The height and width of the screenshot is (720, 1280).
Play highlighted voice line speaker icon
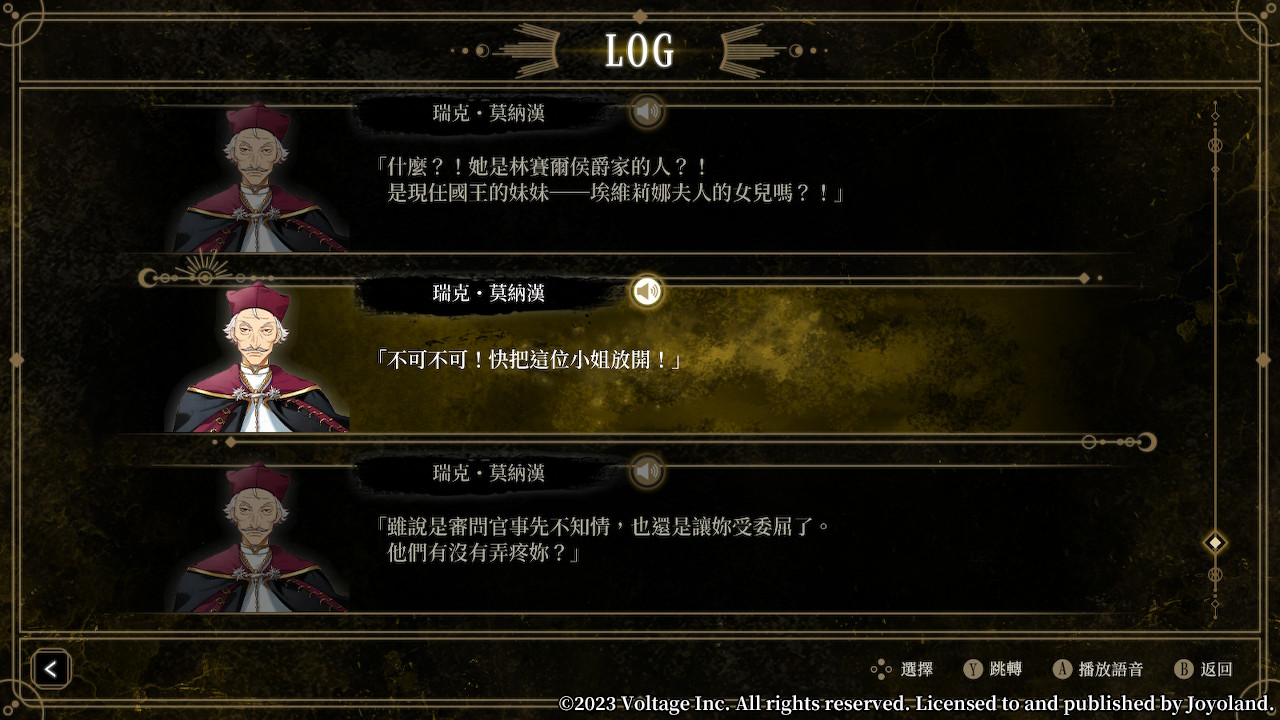point(648,291)
